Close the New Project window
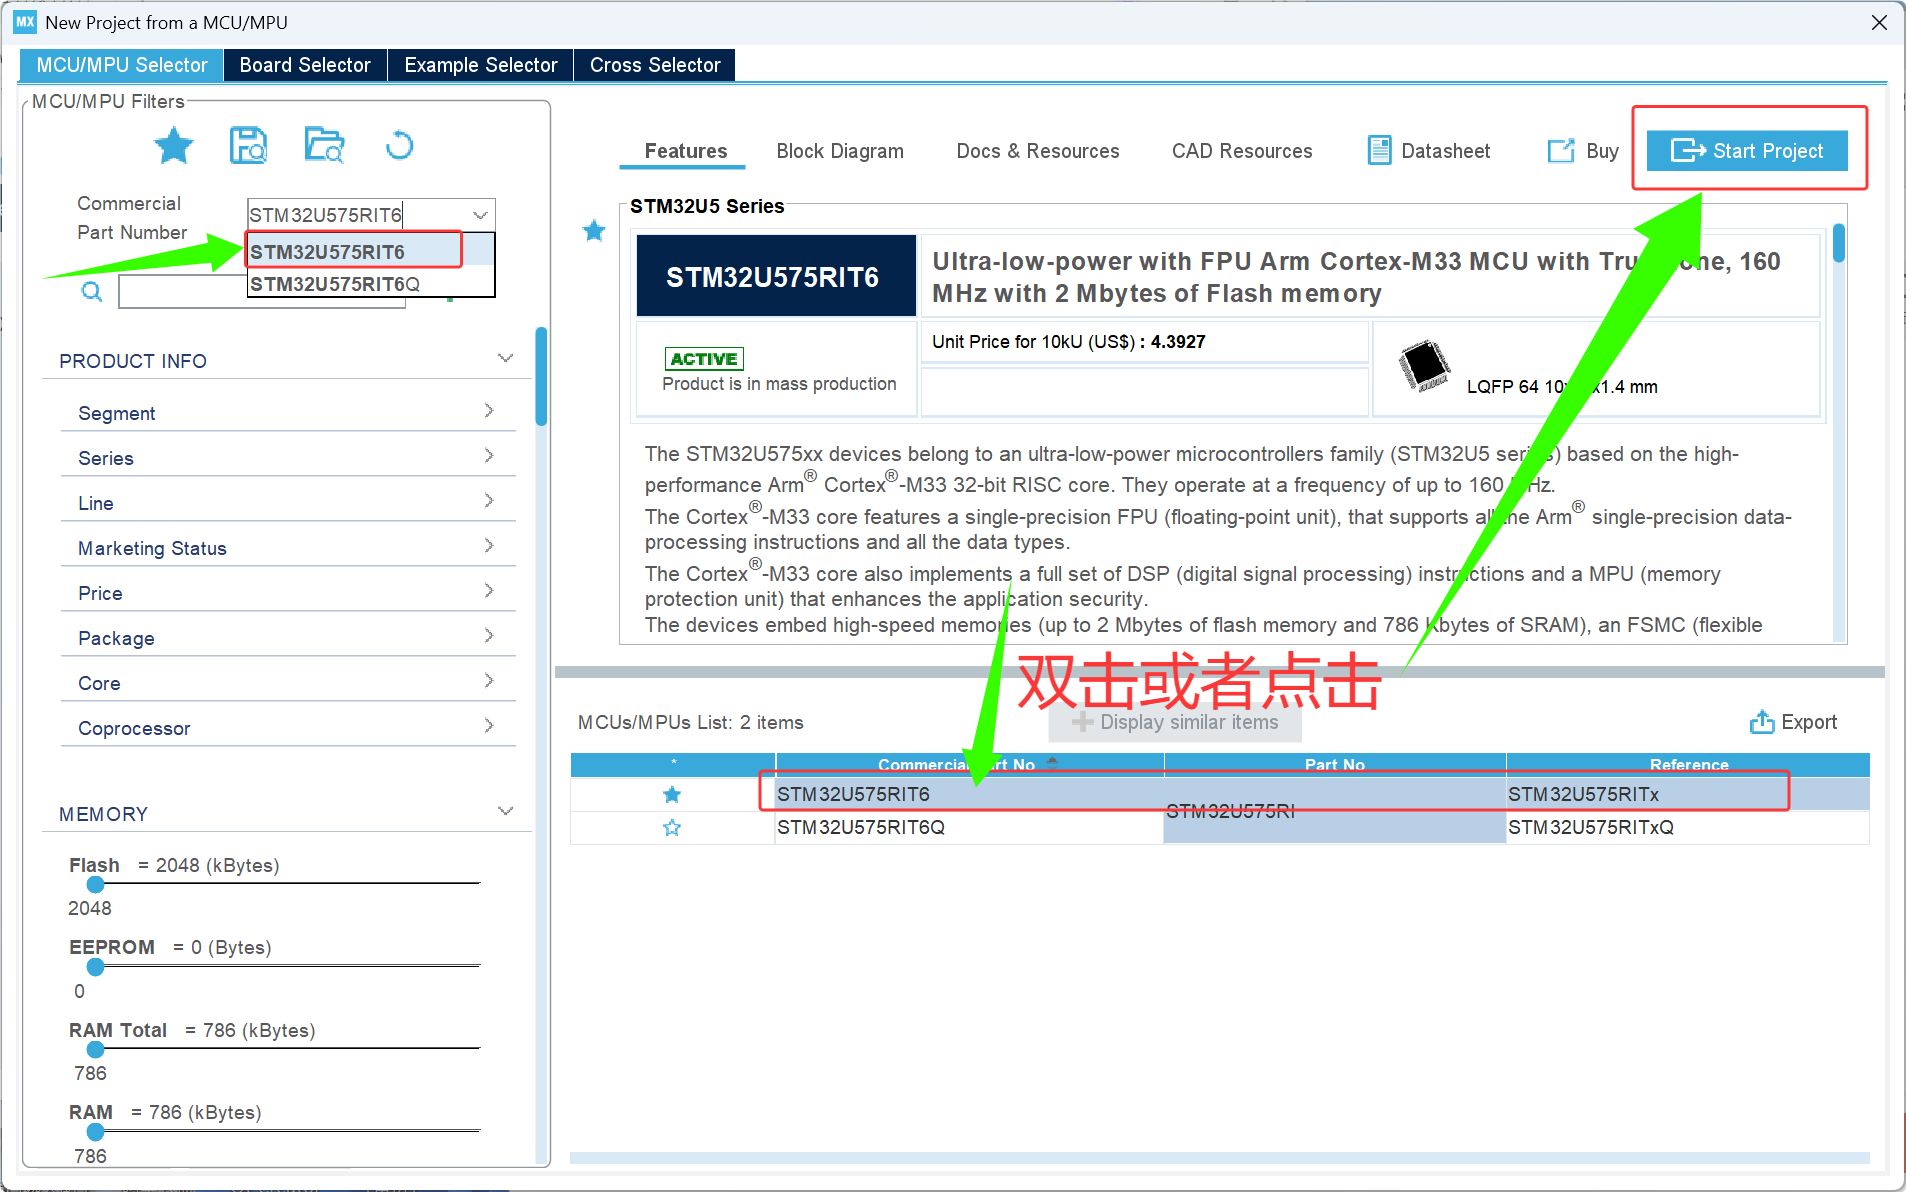The height and width of the screenshot is (1192, 1906). (x=1879, y=22)
